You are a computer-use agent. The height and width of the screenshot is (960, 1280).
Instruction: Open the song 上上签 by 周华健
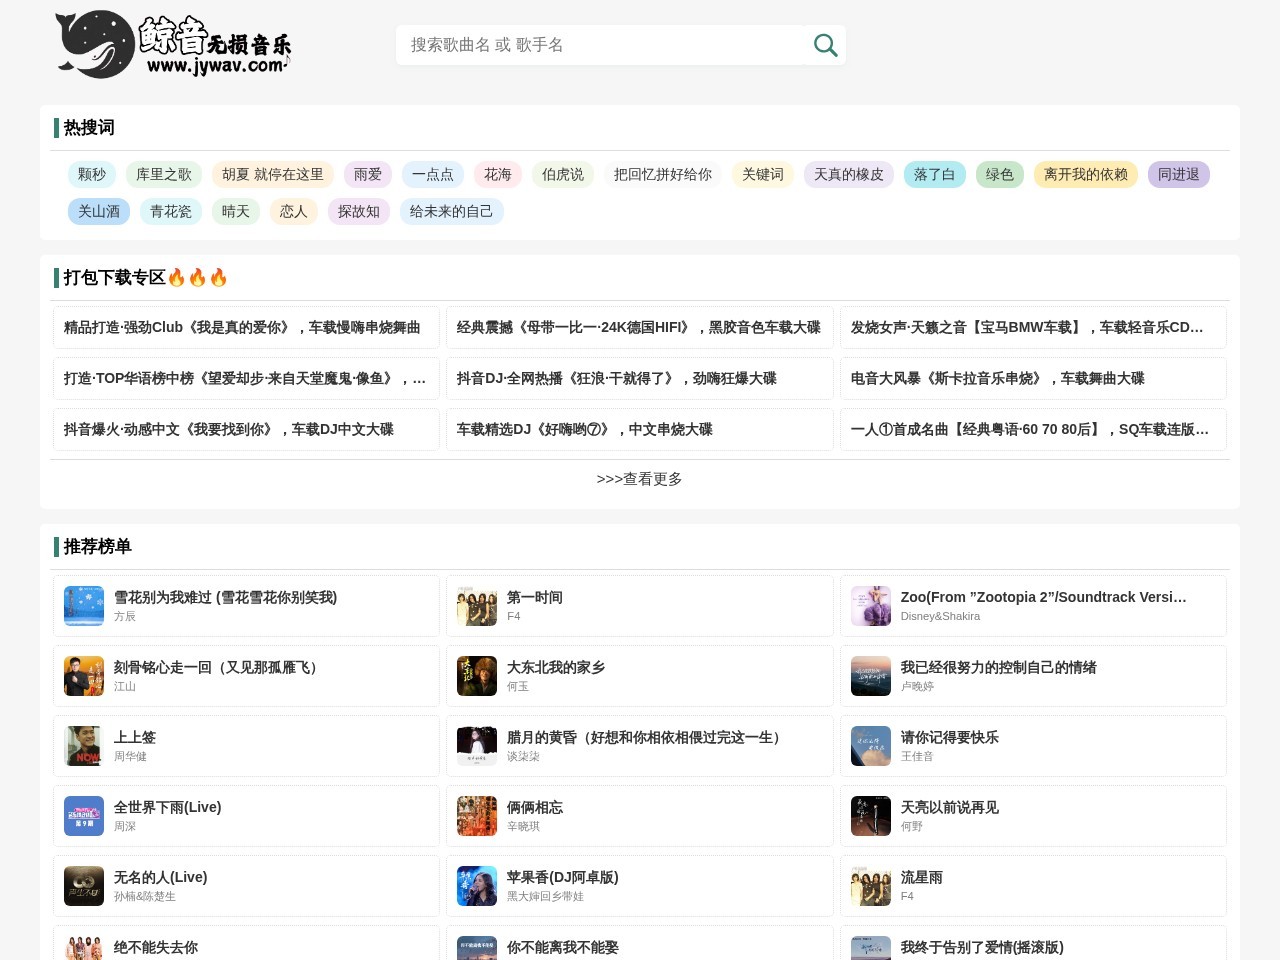coord(136,737)
